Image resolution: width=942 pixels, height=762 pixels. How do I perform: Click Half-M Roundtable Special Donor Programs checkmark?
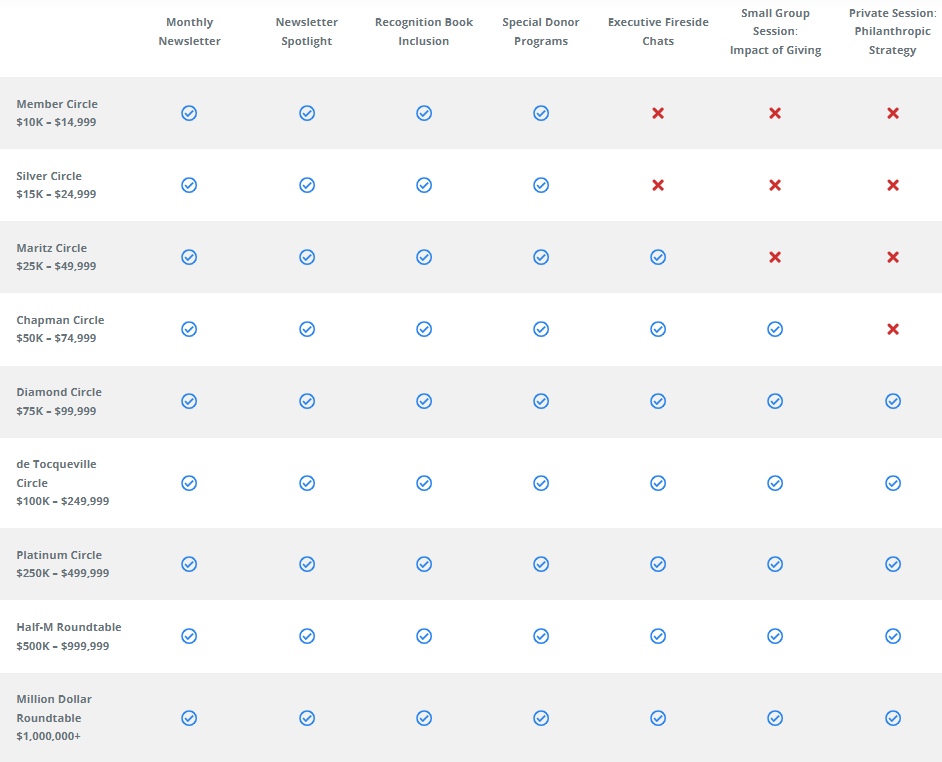[x=541, y=636]
